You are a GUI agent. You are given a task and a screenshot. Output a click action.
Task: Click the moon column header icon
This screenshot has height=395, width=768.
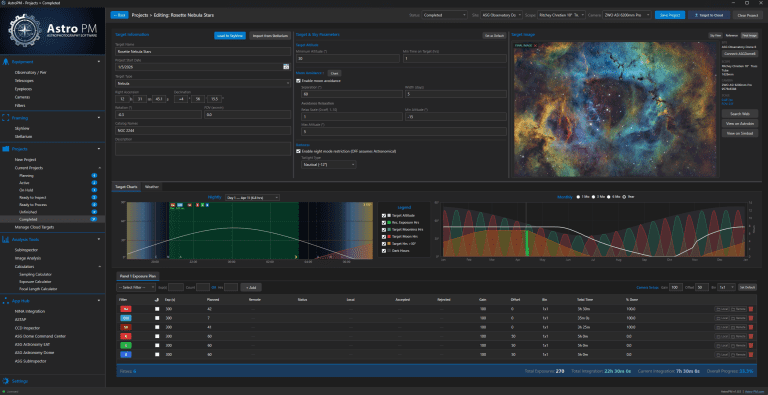pyautogui.click(x=157, y=299)
